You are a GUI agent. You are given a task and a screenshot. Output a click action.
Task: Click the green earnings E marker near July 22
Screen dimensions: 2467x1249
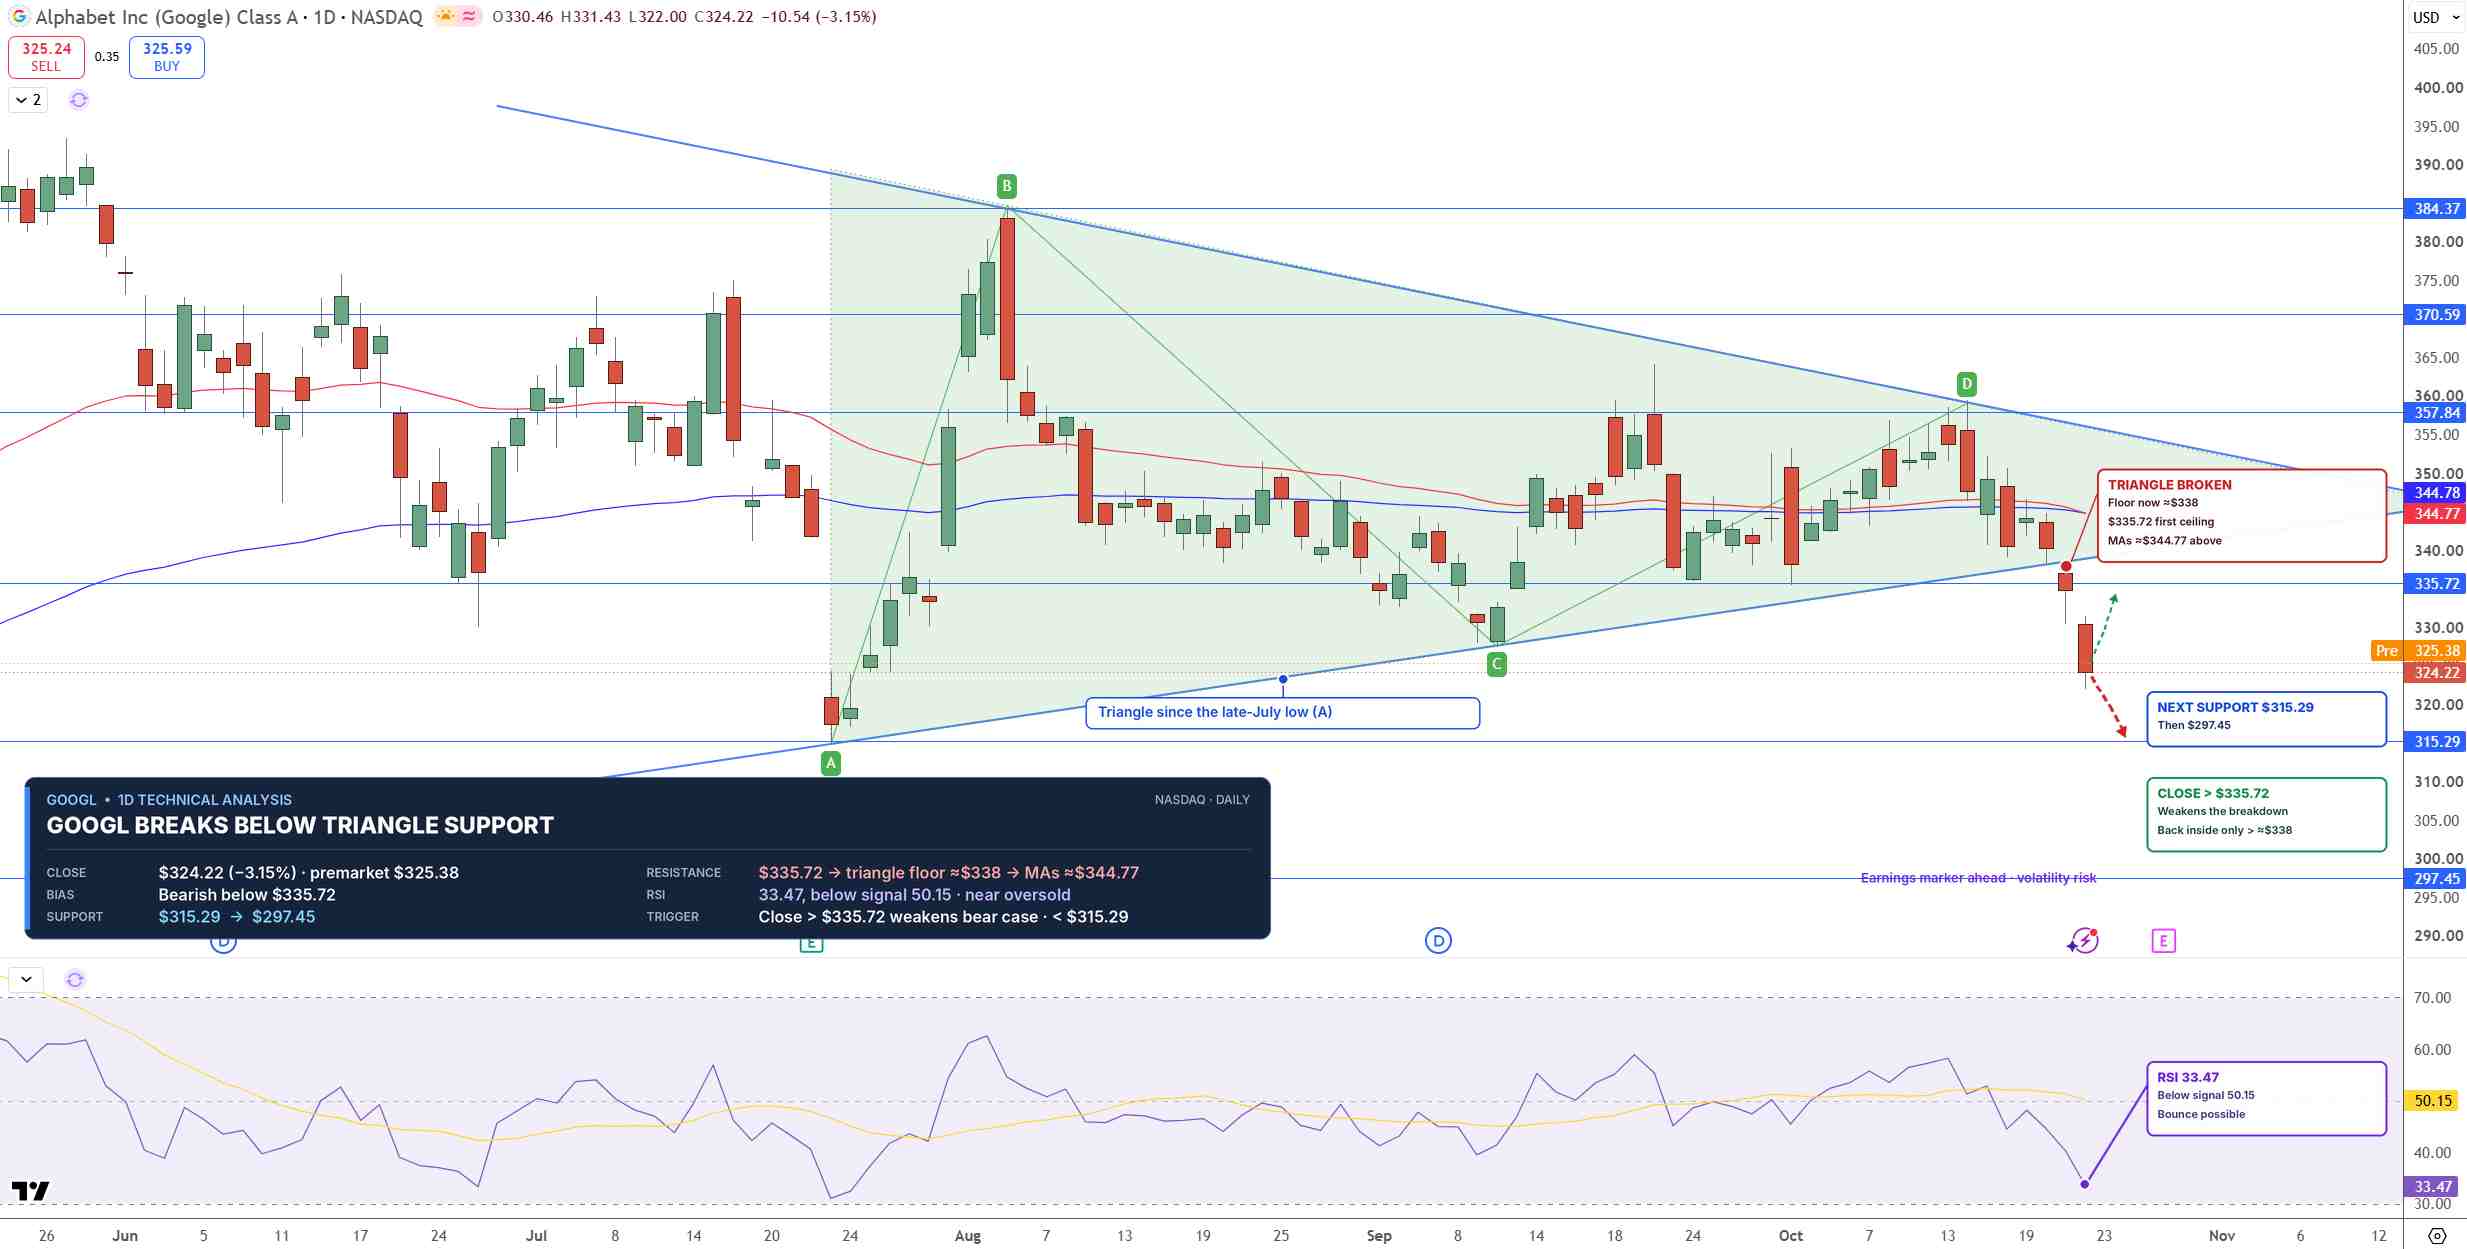(811, 944)
